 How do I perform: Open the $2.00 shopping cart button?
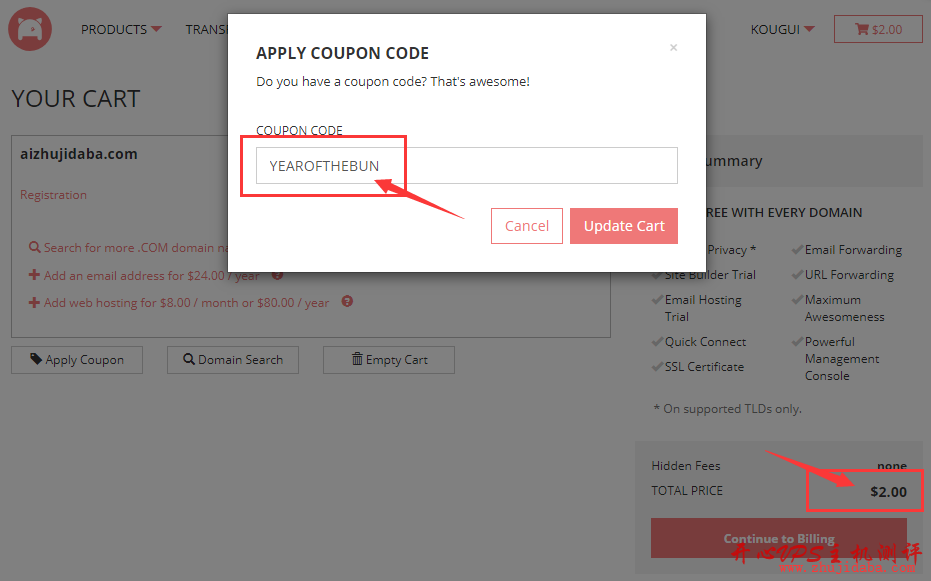tap(878, 29)
